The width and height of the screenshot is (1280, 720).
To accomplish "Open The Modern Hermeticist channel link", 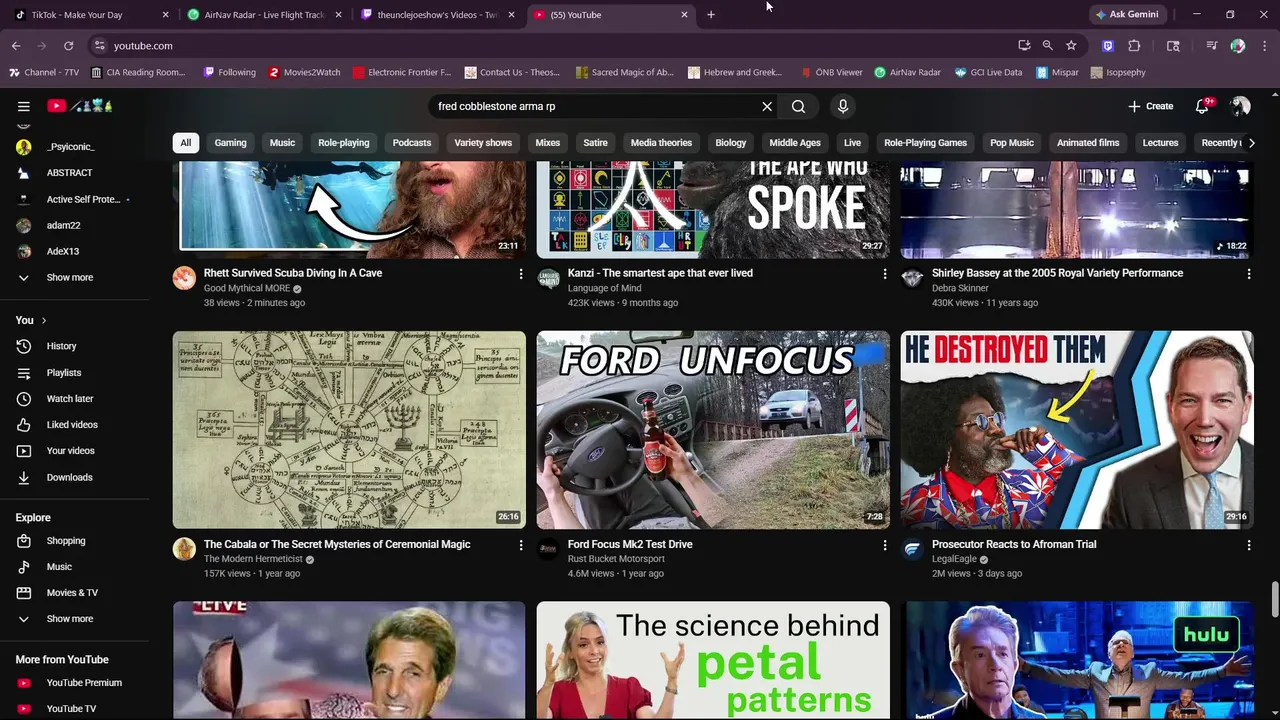I will (253, 559).
